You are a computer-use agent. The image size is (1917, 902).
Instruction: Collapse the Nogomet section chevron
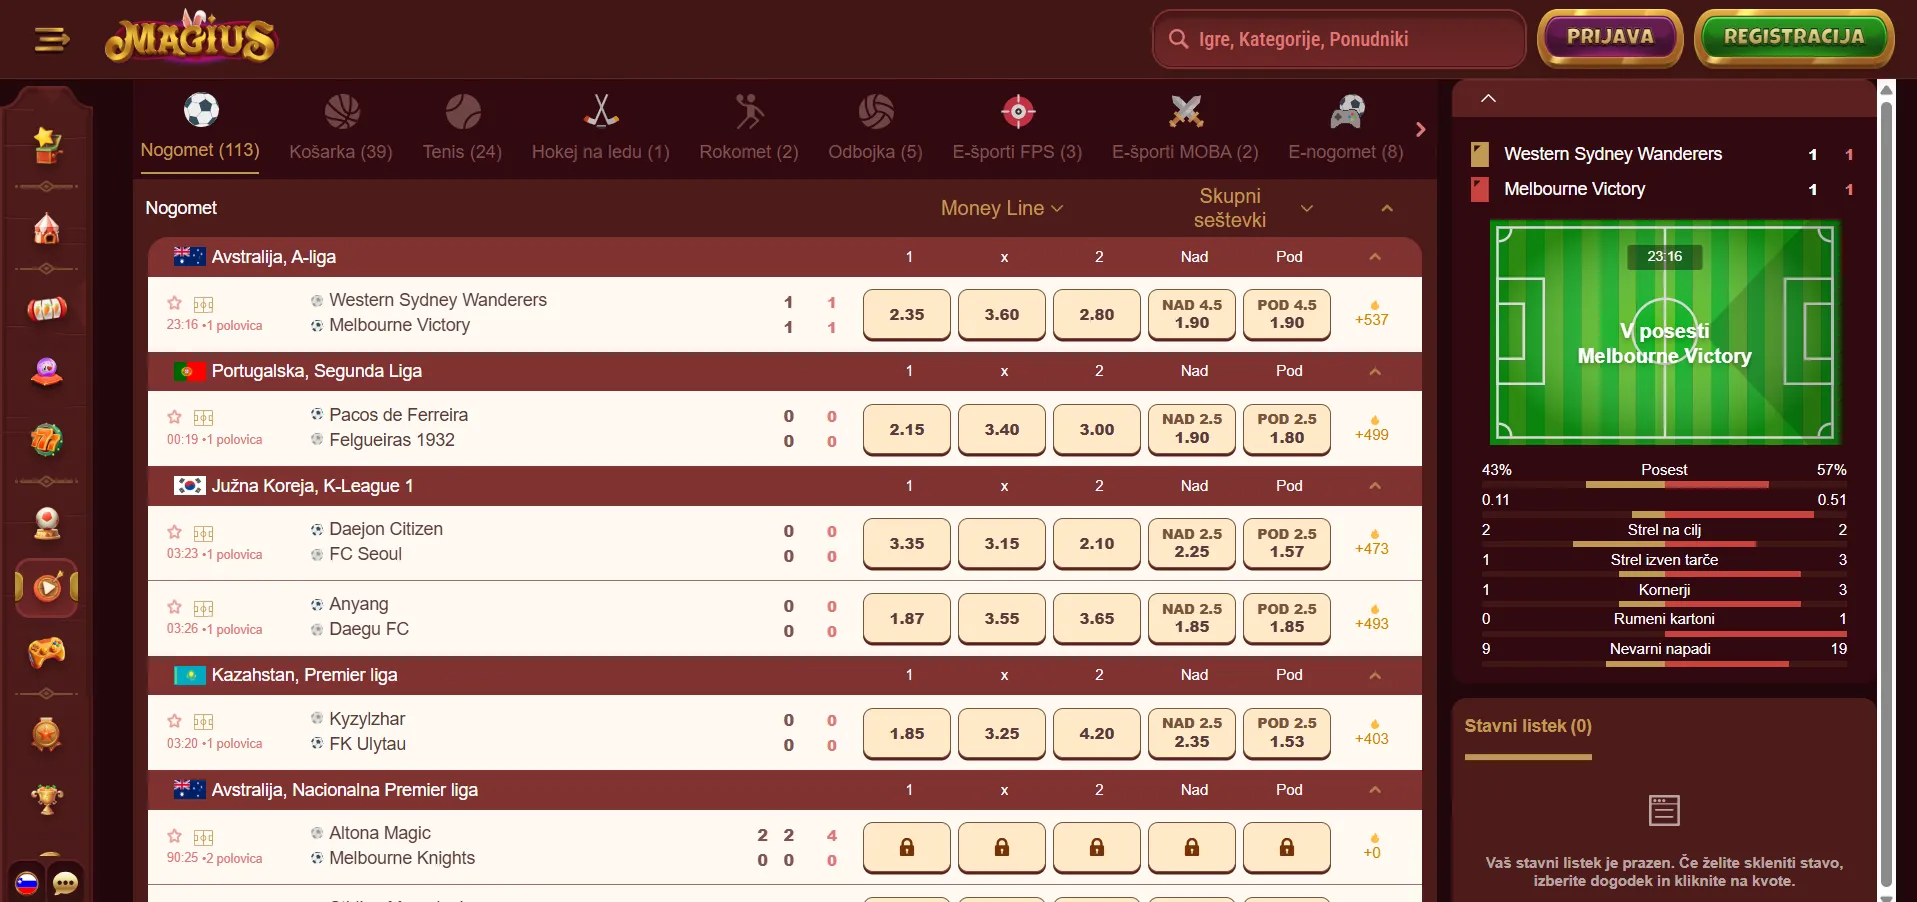click(x=1387, y=208)
